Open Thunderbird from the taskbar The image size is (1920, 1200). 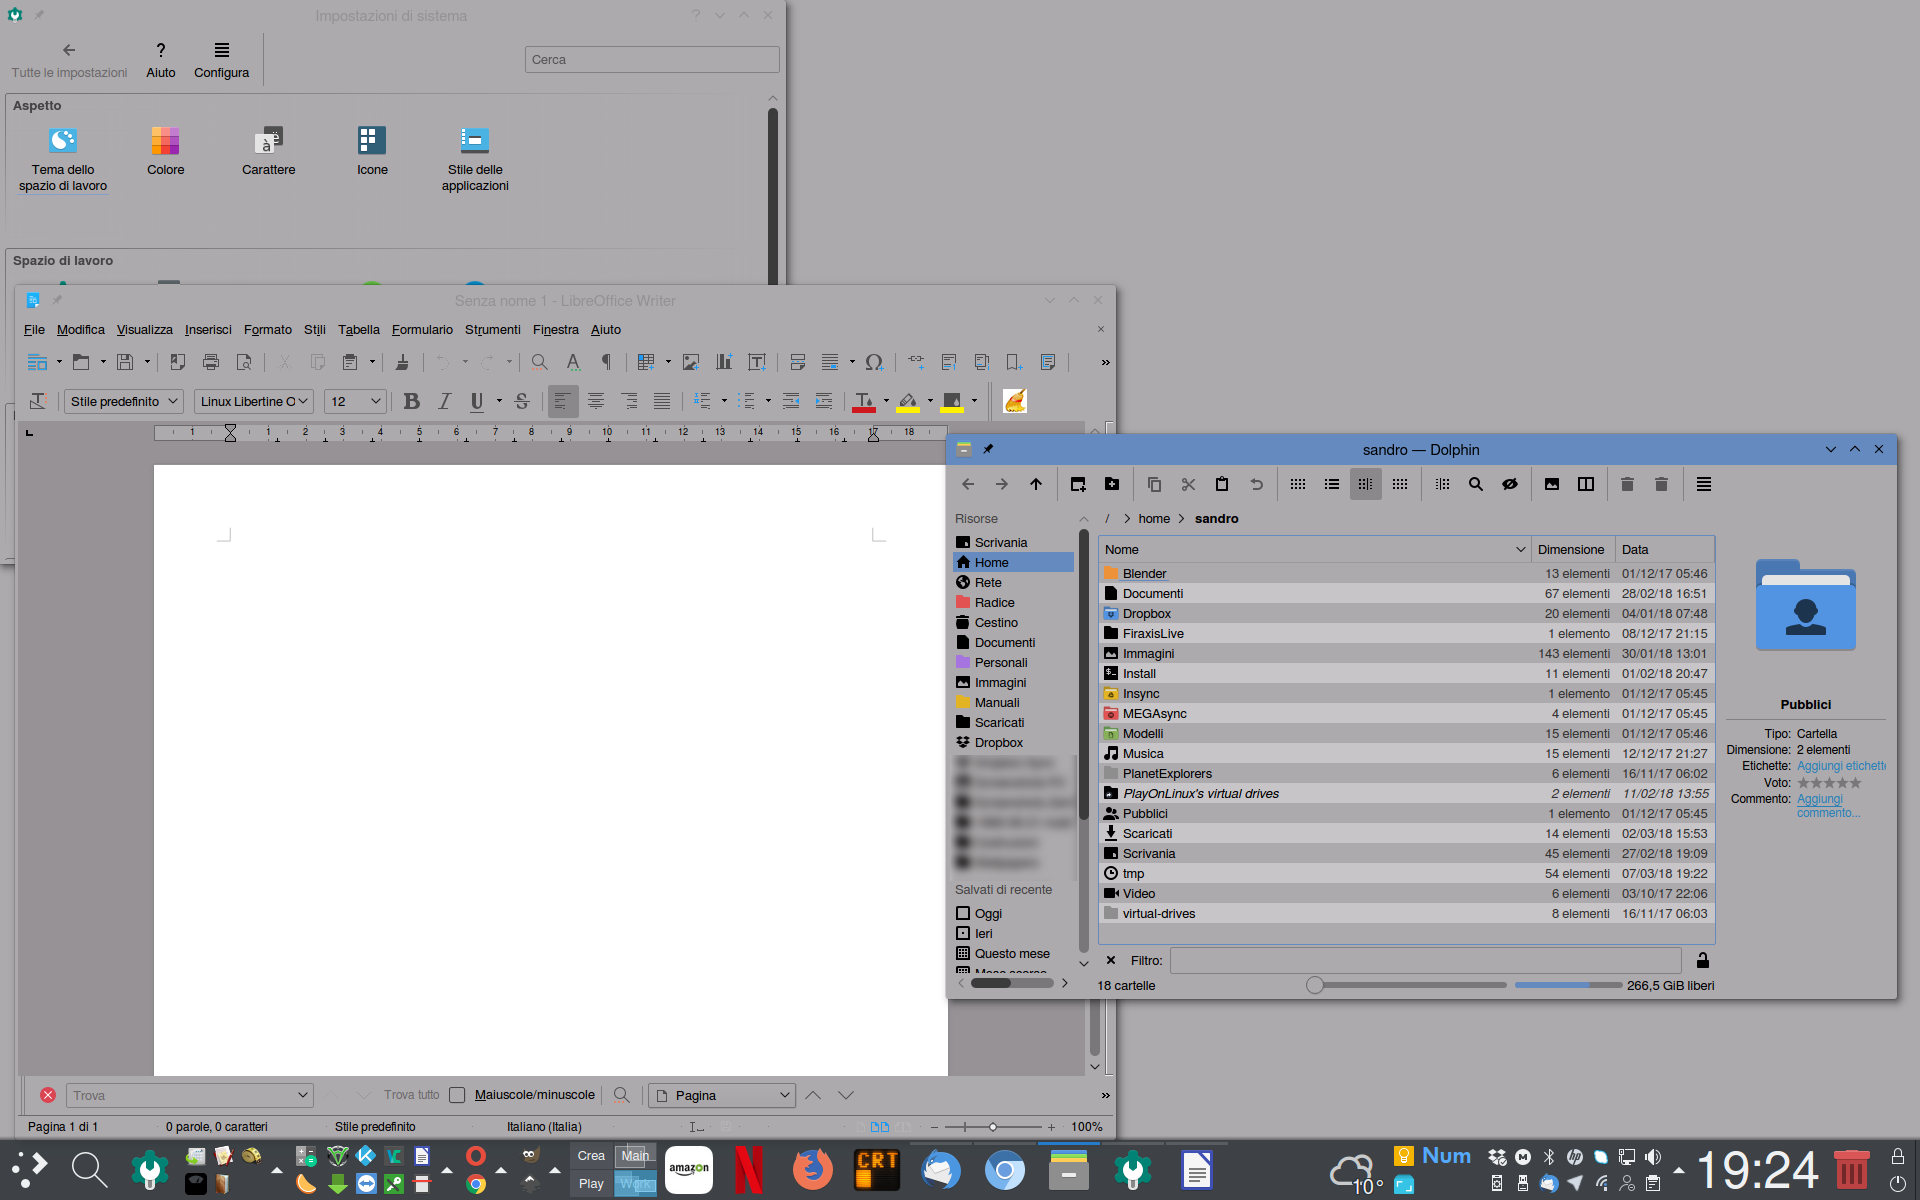pos(940,1169)
